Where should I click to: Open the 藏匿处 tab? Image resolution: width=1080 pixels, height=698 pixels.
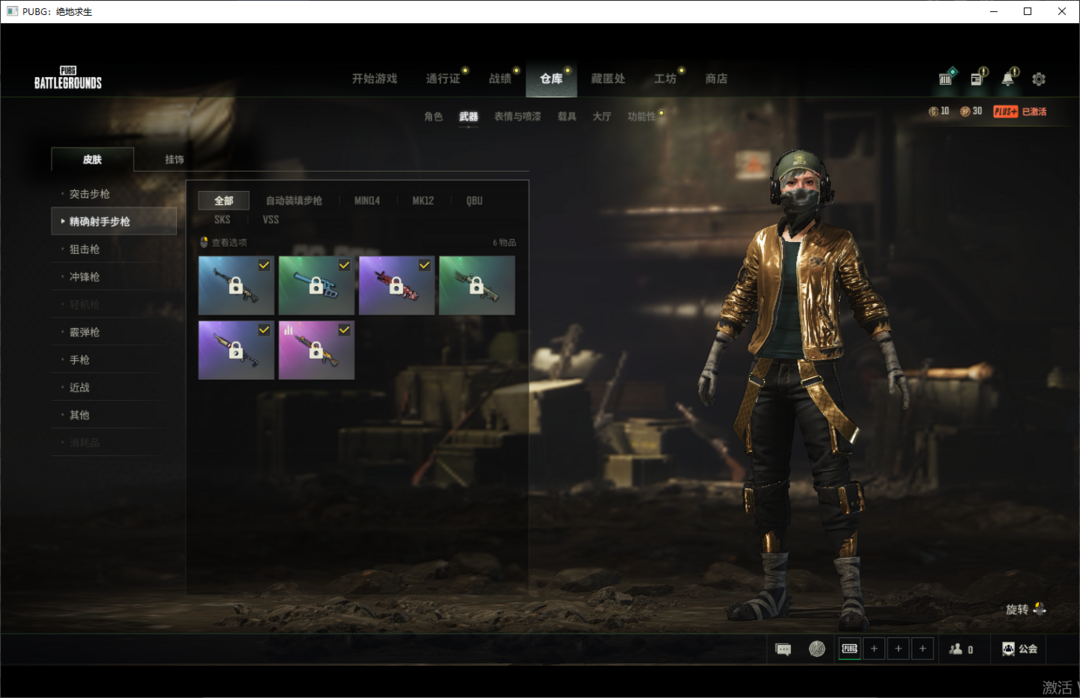608,79
